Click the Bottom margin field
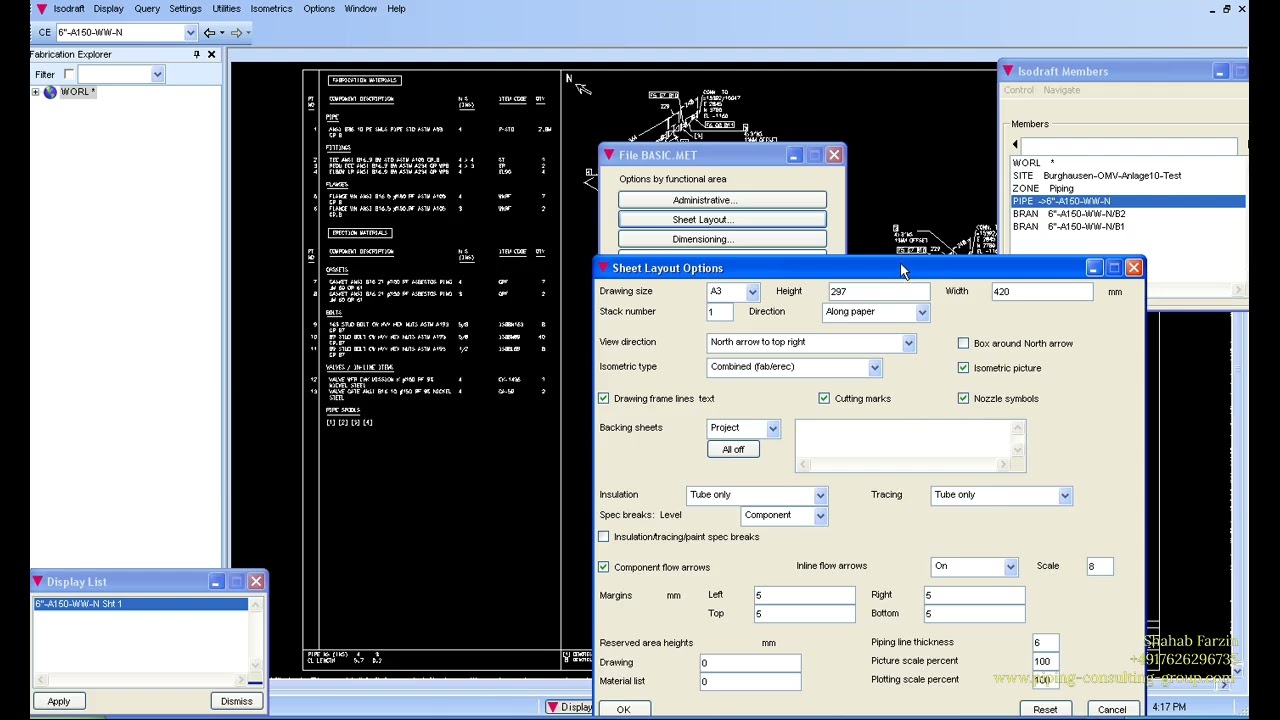The width and height of the screenshot is (1280, 720). click(x=974, y=614)
